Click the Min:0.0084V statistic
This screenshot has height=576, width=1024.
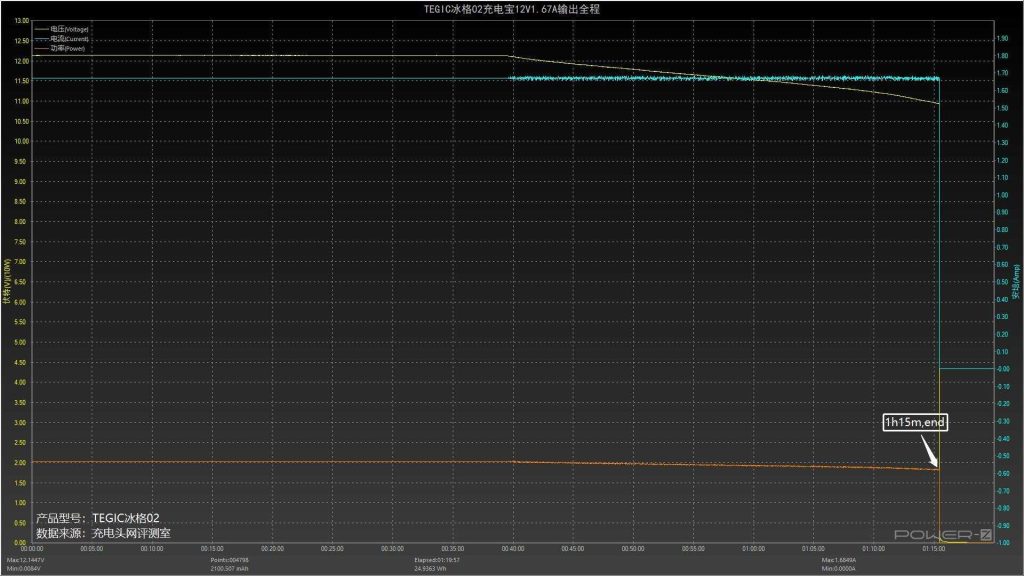click(x=24, y=569)
